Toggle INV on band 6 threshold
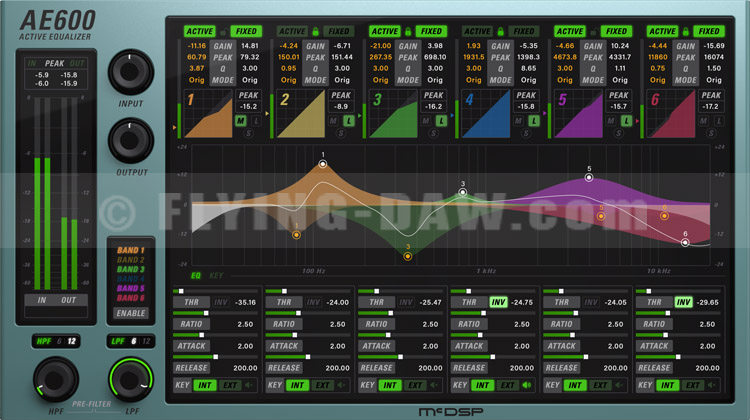750x420 pixels. click(x=684, y=302)
